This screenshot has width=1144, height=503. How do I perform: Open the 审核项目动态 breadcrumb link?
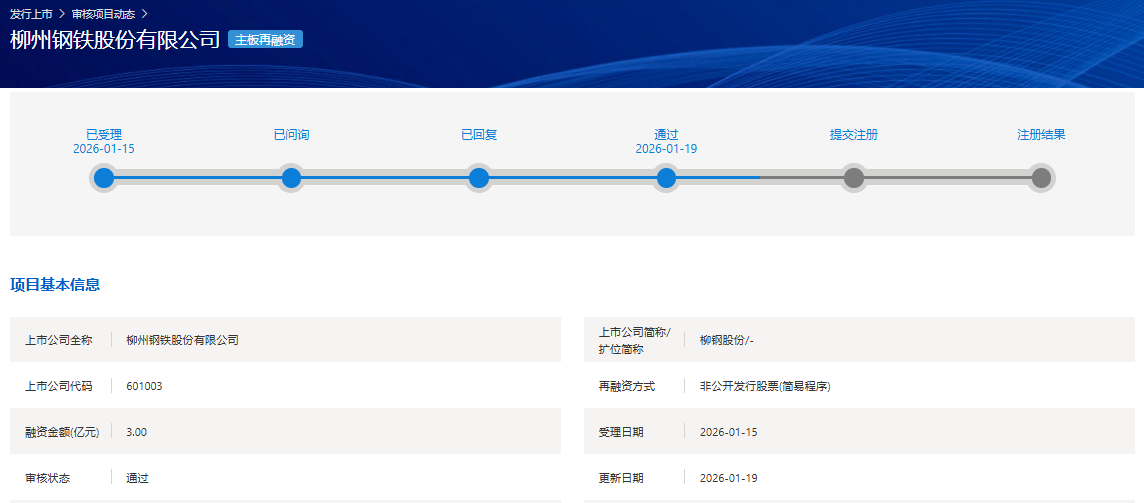coord(103,14)
